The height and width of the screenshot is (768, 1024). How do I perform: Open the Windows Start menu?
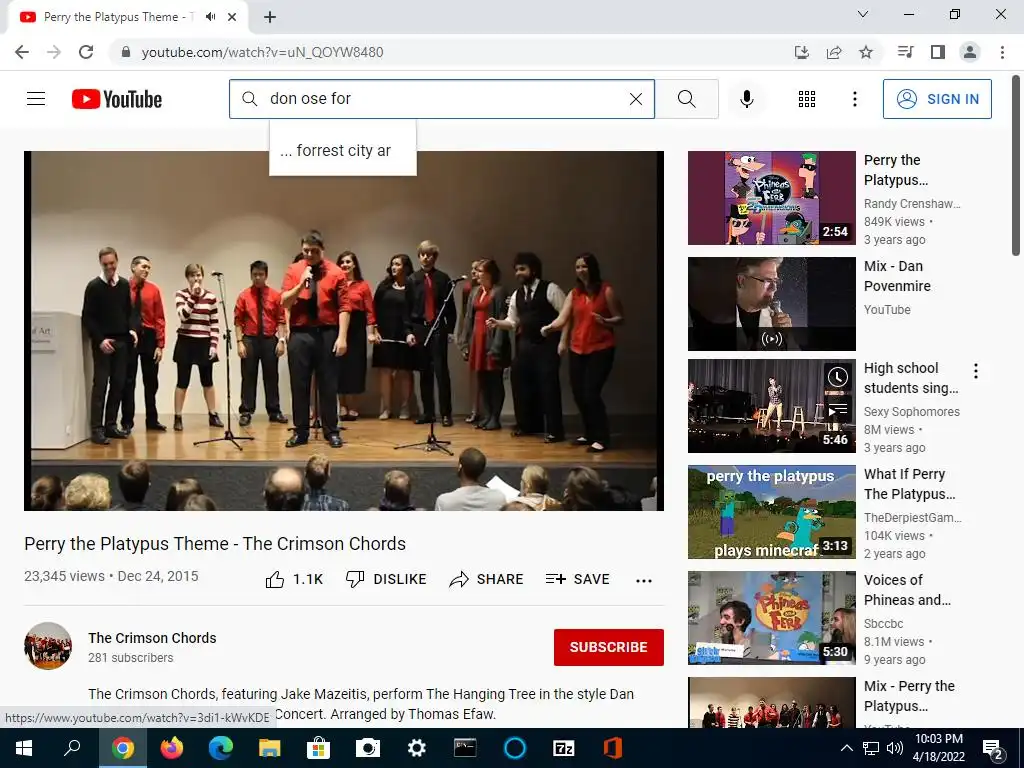point(24,748)
